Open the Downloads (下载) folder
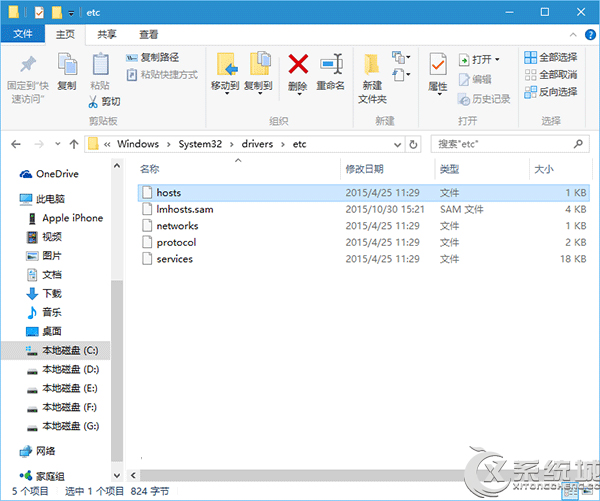Image resolution: width=600 pixels, height=501 pixels. click(x=44, y=294)
